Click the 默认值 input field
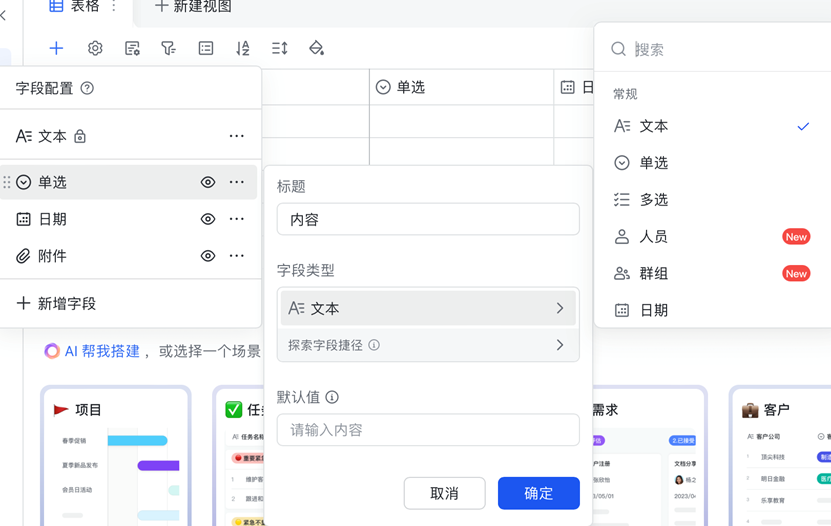This screenshot has height=526, width=831. pyautogui.click(x=428, y=430)
